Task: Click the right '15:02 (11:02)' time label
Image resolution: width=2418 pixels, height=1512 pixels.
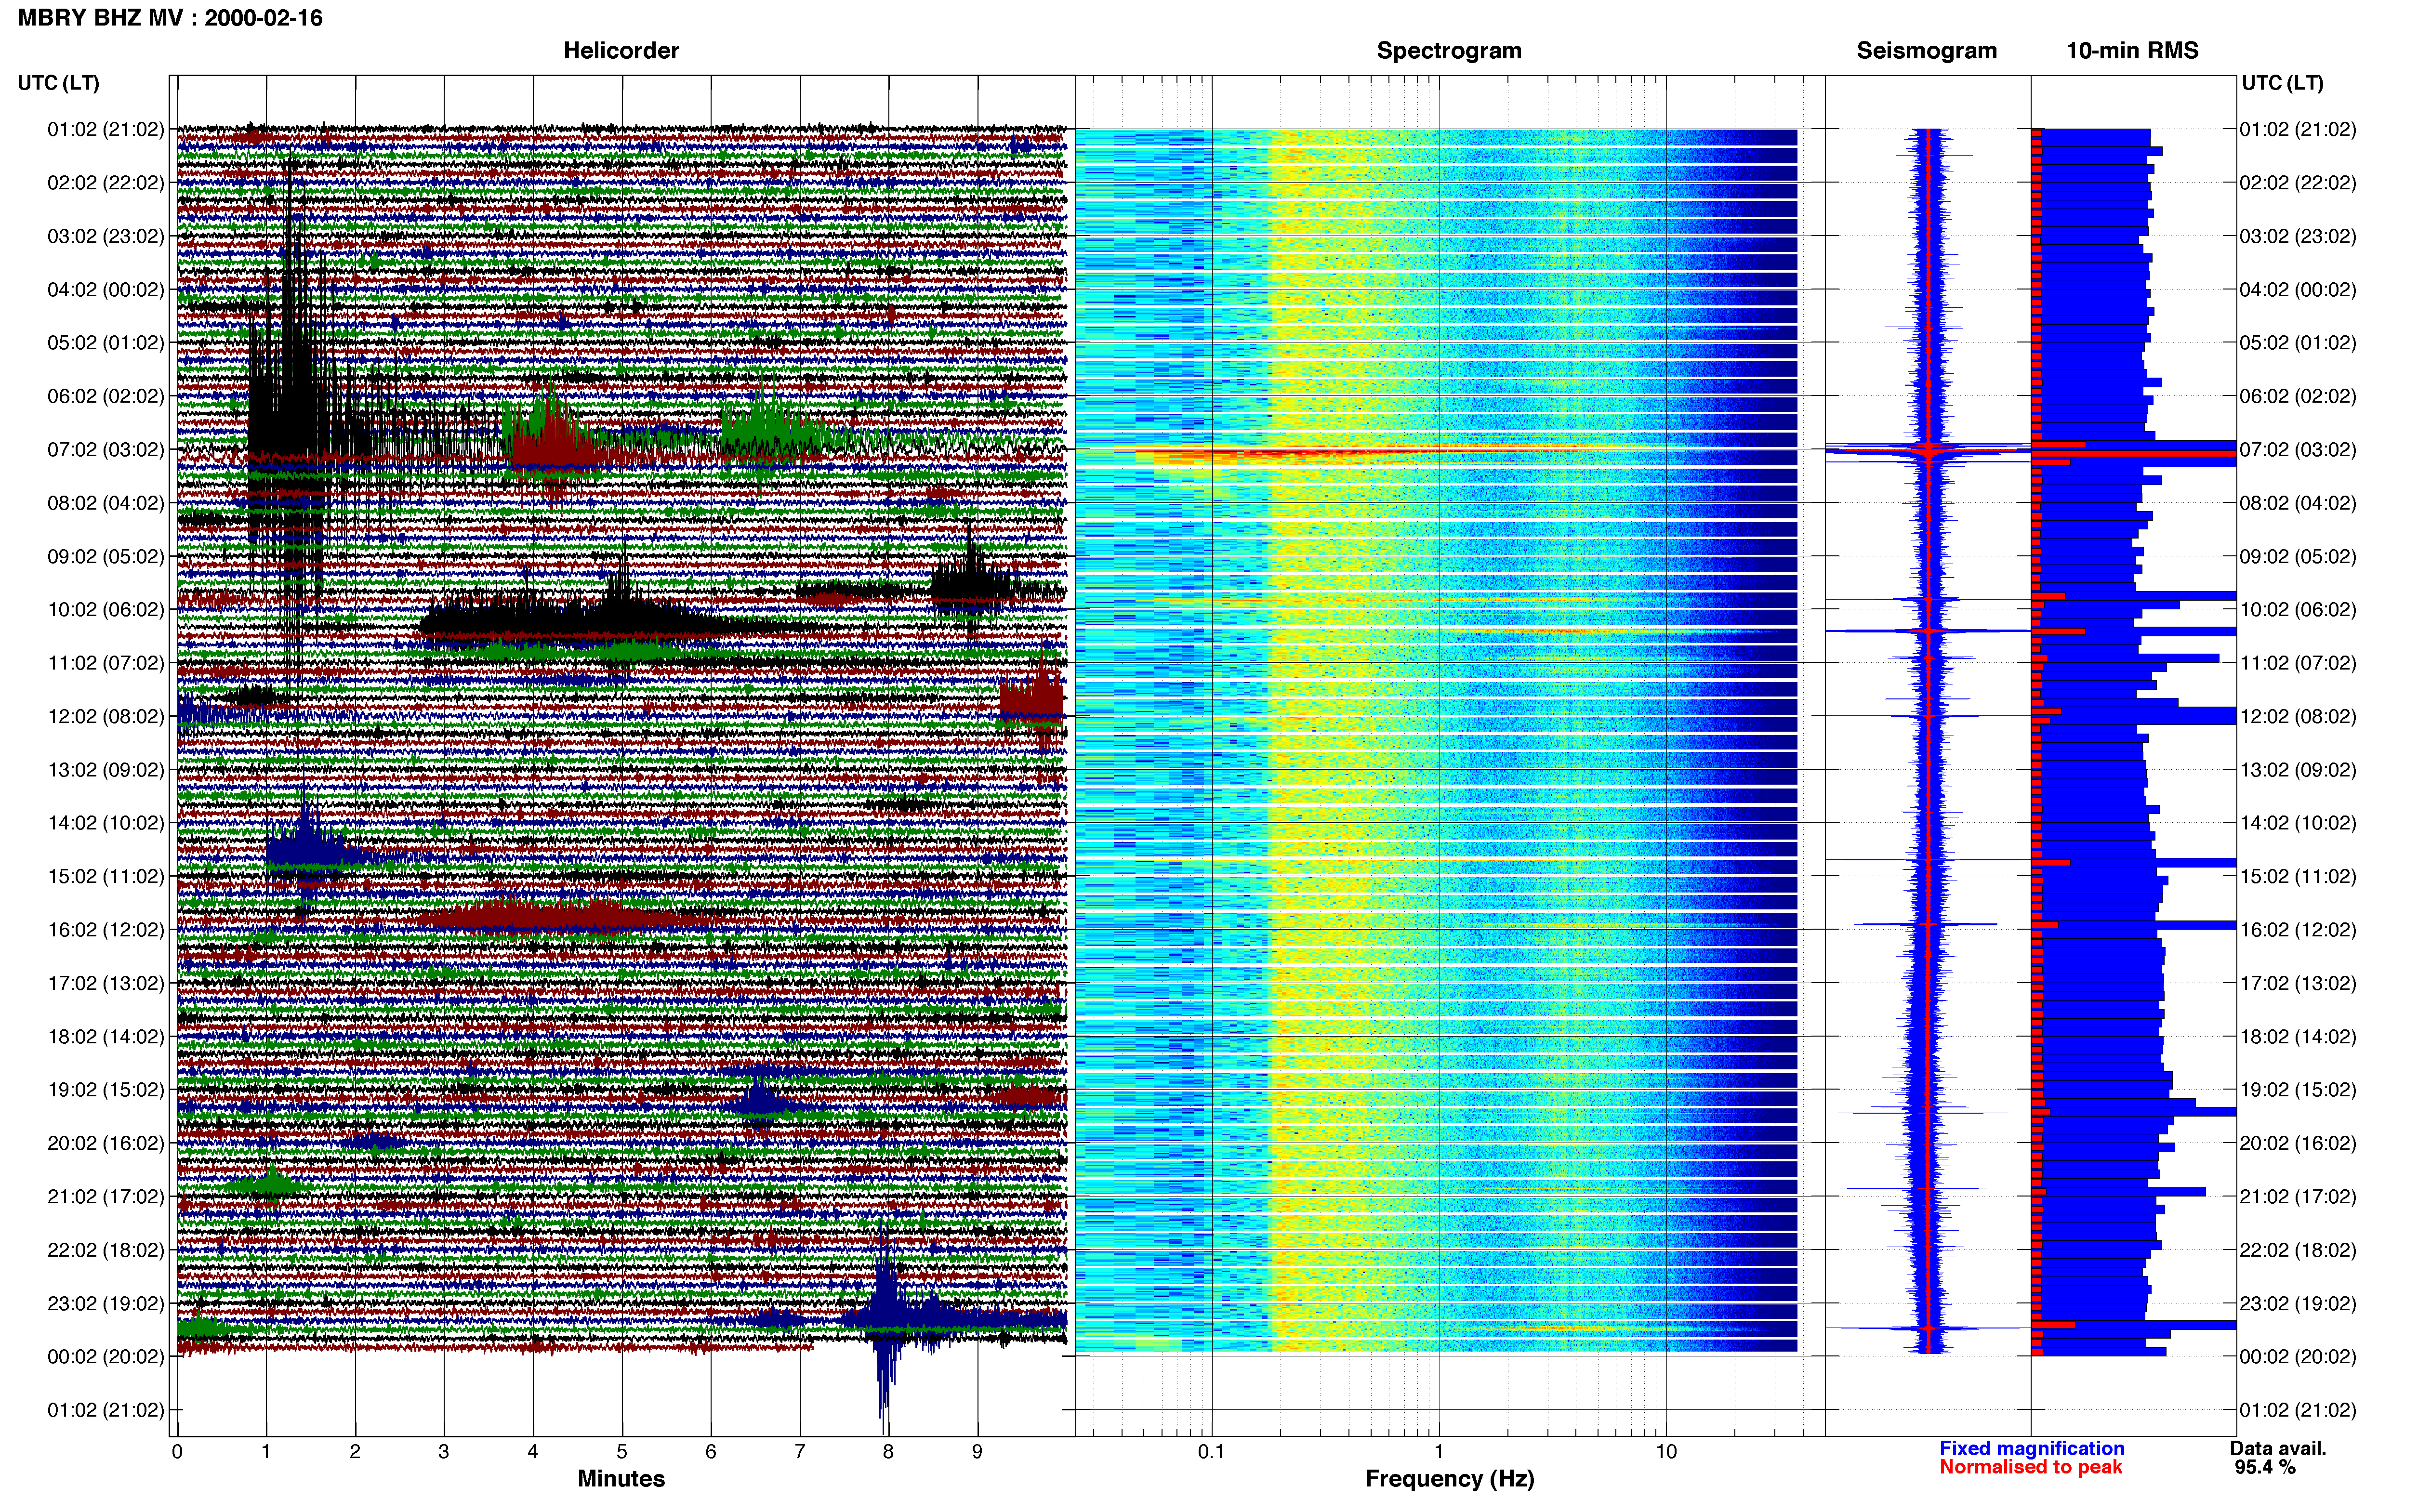Action: pyautogui.click(x=2298, y=876)
